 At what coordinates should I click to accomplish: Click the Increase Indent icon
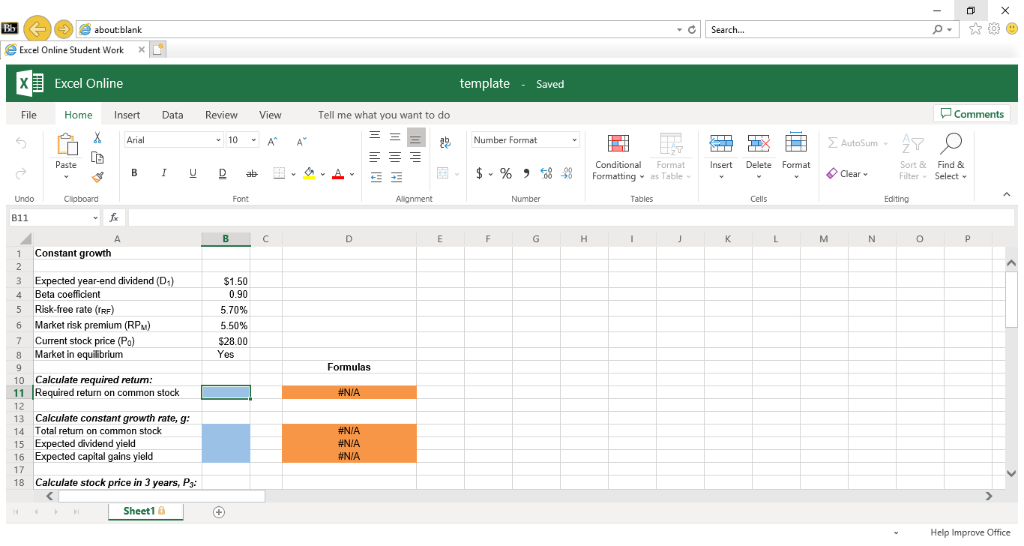click(395, 175)
